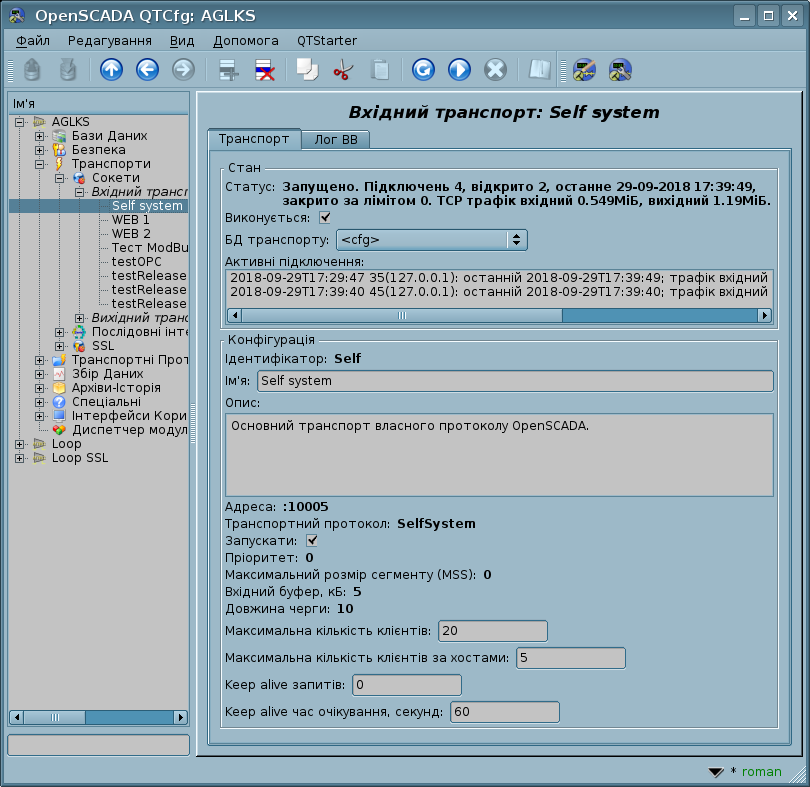This screenshot has width=810, height=787.
Task: Launch the second QTStarter module toolbar icon
Action: pyautogui.click(x=620, y=70)
